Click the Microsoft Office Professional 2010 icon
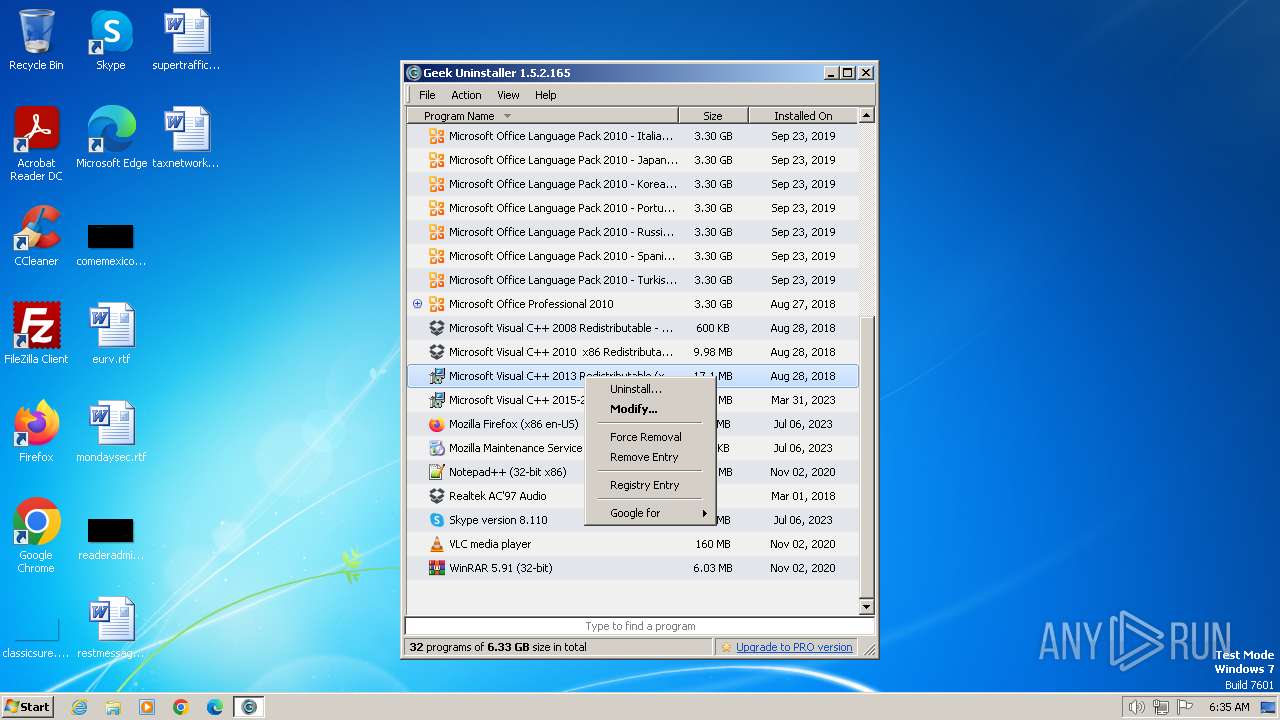Screen dimensions: 1280x720 436,304
